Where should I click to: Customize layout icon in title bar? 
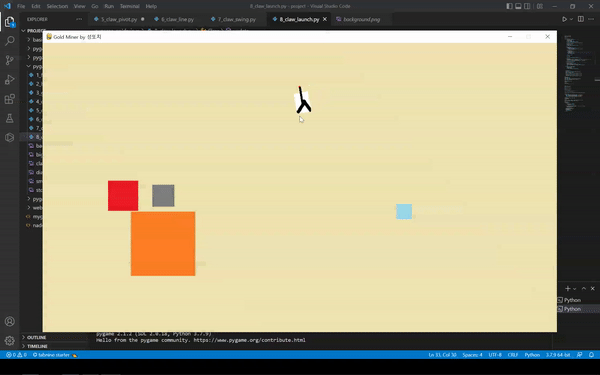540,6
